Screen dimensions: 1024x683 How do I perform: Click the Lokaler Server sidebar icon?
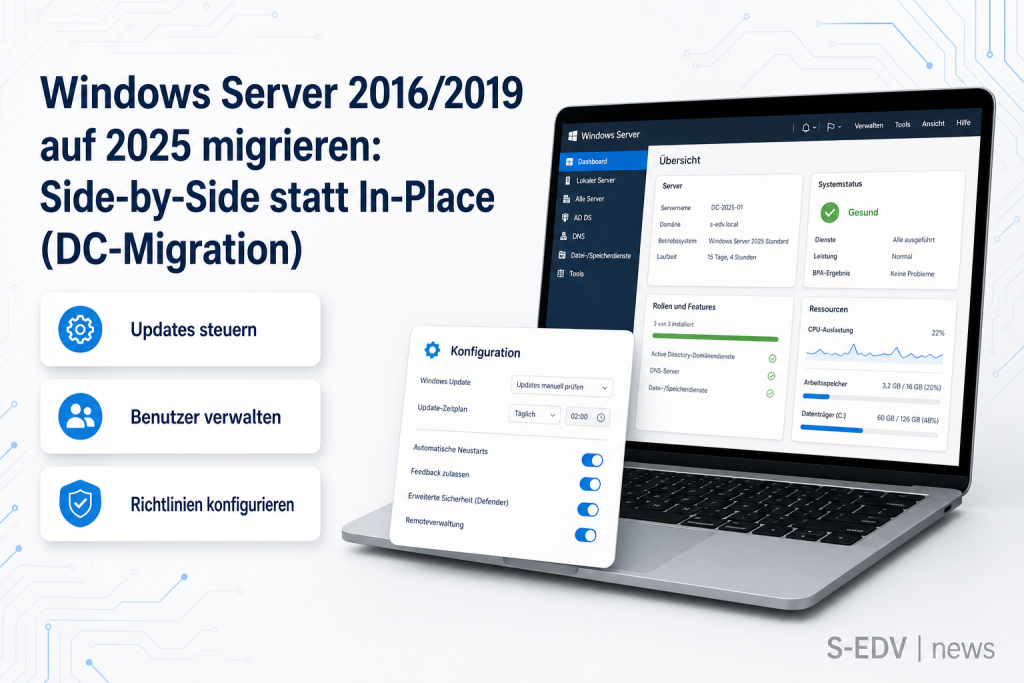pyautogui.click(x=568, y=180)
